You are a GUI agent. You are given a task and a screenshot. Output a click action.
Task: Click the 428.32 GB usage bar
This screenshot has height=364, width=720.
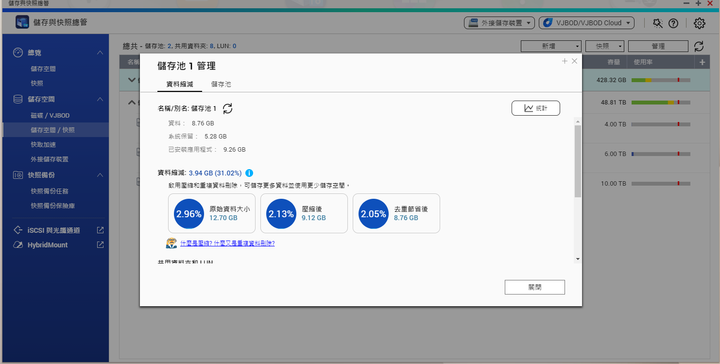point(661,80)
